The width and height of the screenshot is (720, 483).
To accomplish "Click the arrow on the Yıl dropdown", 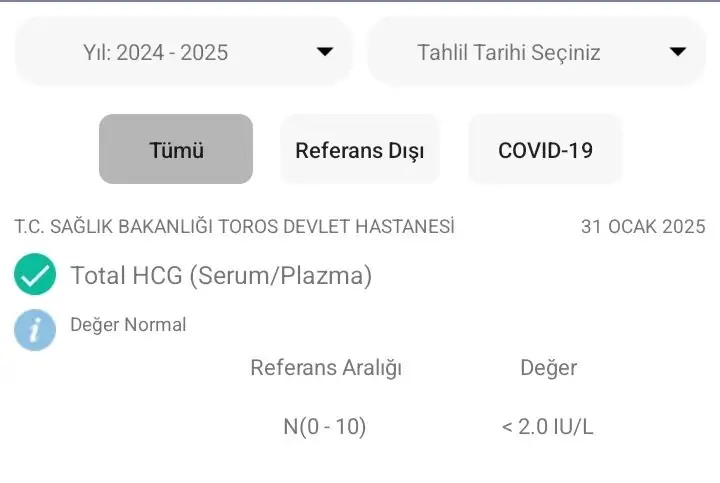I will point(324,52).
